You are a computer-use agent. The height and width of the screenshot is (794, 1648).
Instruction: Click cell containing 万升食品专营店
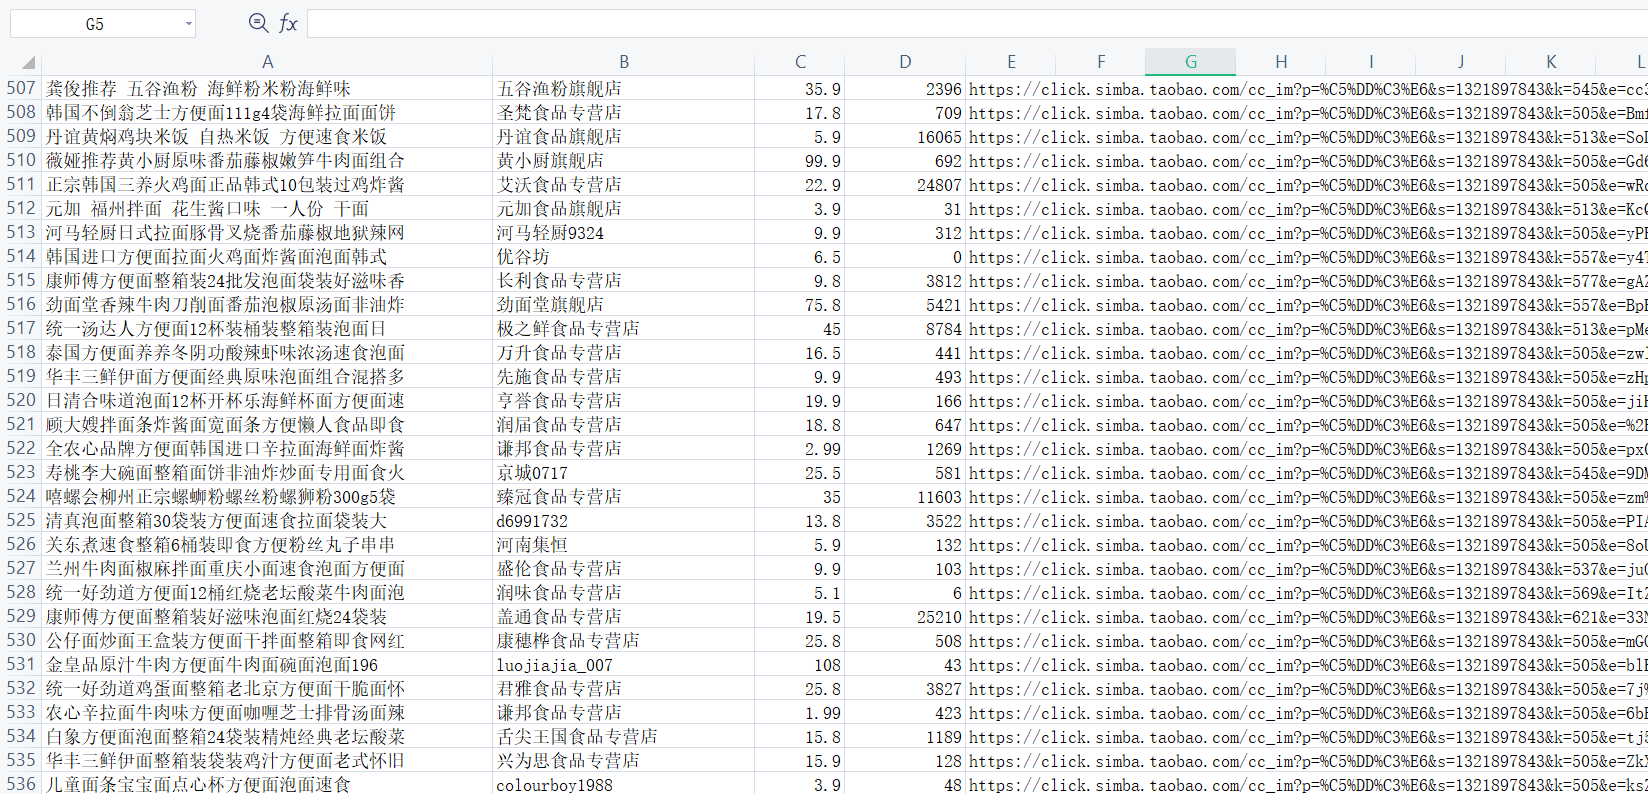623,353
